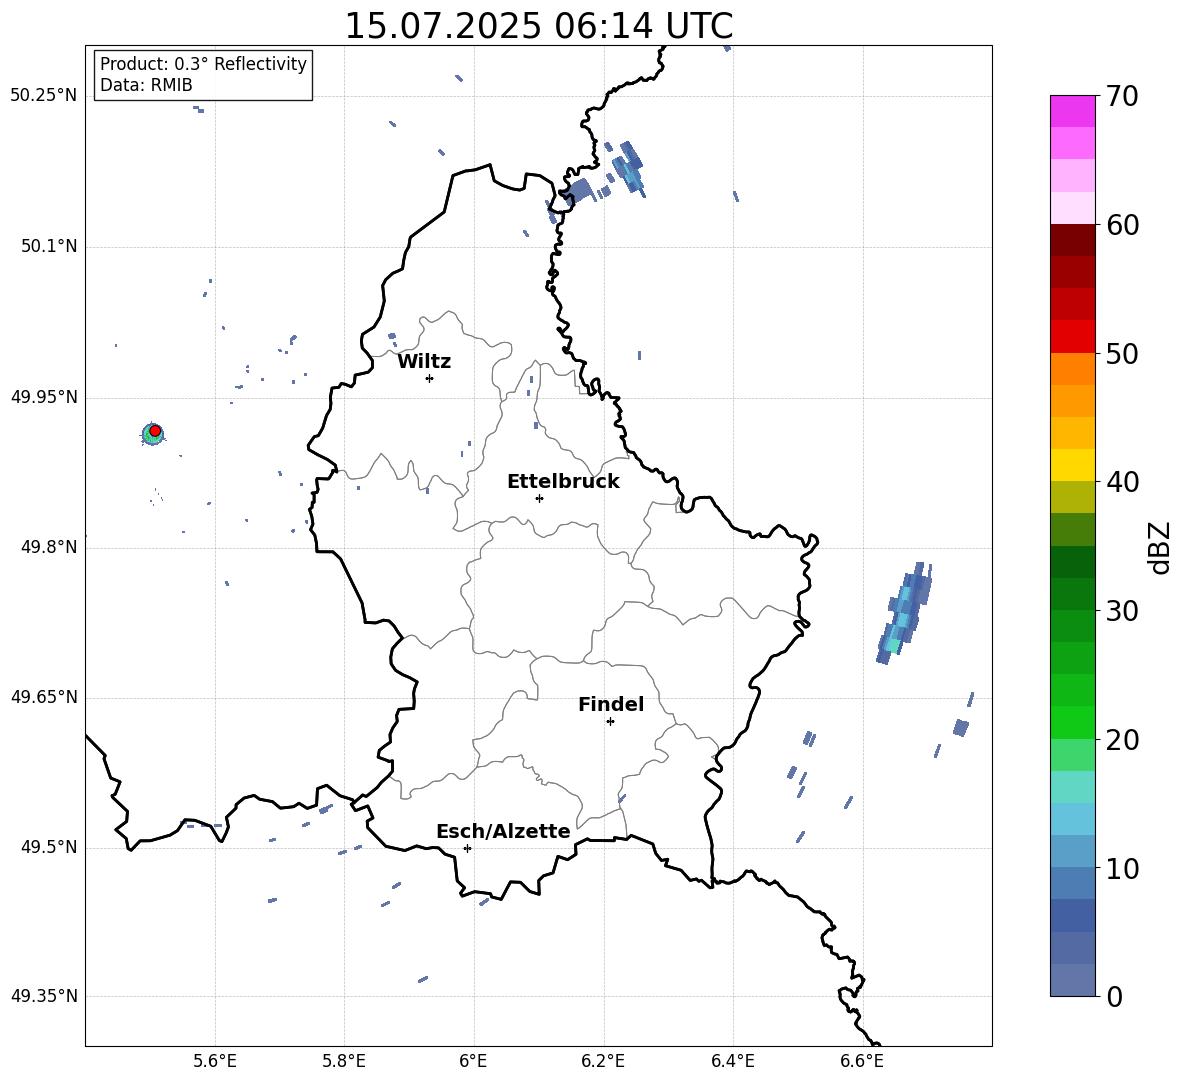The height and width of the screenshot is (1081, 1184).
Task: Click the 6.6°E longitude label
Action: (862, 1061)
